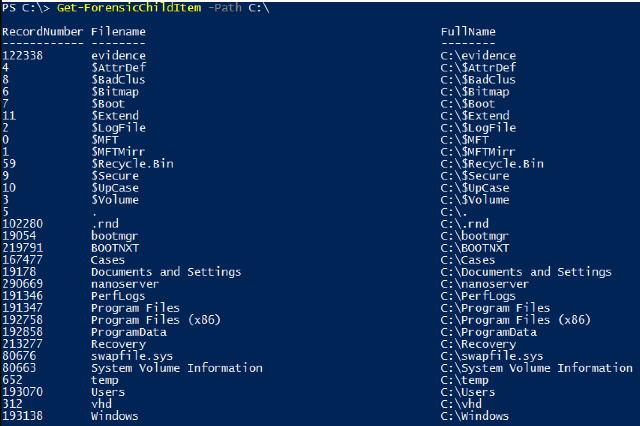Click the $Recycle.Bin filename entry
This screenshot has width=640, height=426.
coord(132,164)
